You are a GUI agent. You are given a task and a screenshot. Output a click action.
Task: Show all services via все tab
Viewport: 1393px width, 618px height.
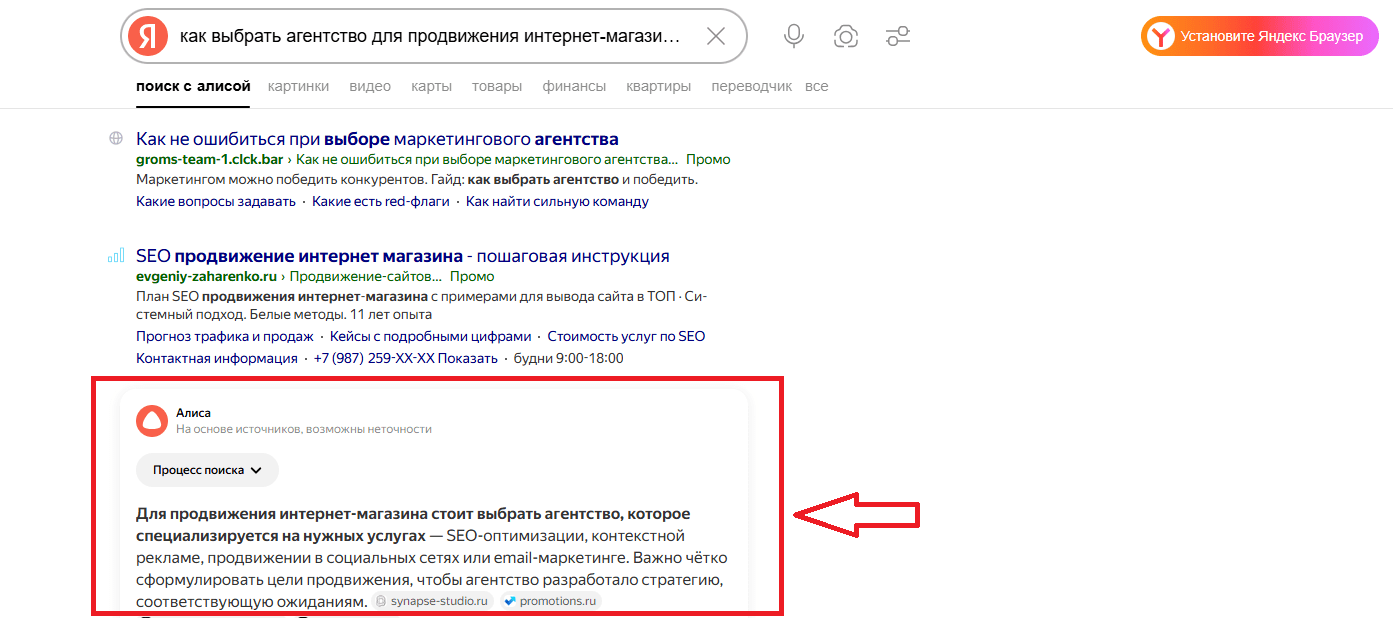[x=816, y=86]
